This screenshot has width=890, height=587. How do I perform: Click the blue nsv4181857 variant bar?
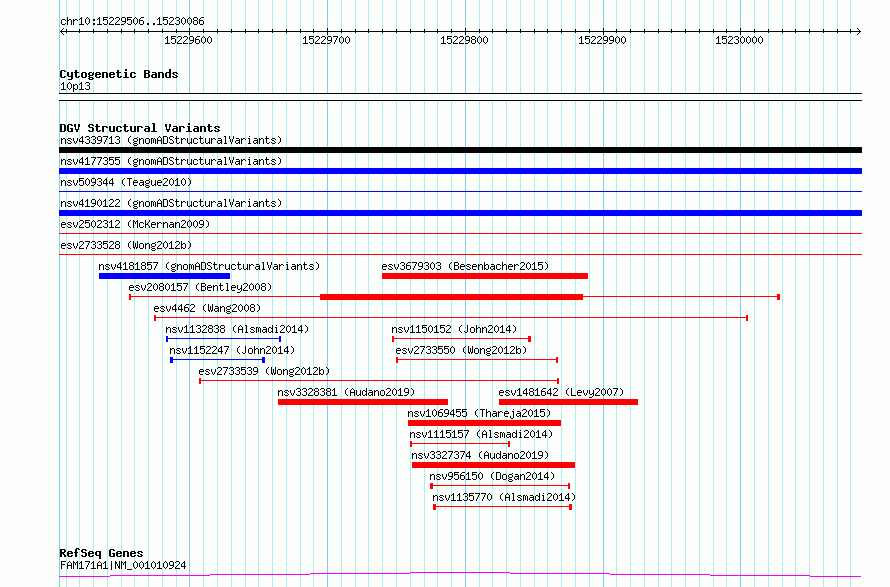(164, 276)
